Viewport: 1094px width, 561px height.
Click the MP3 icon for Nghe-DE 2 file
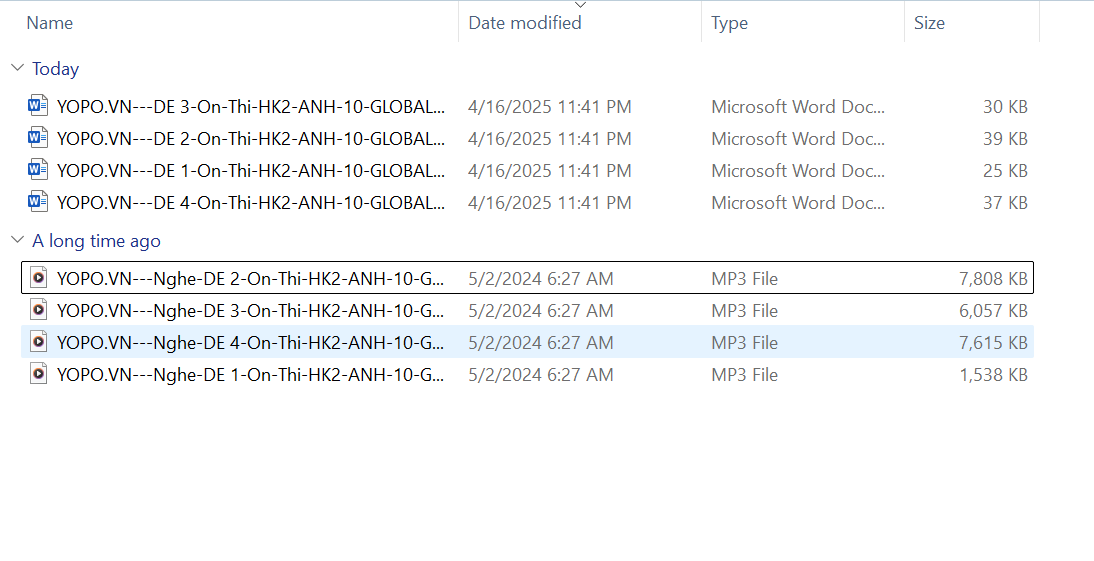click(x=38, y=278)
